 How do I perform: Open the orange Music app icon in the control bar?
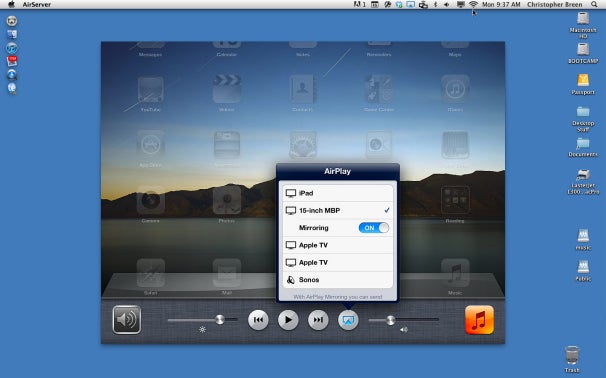479,320
